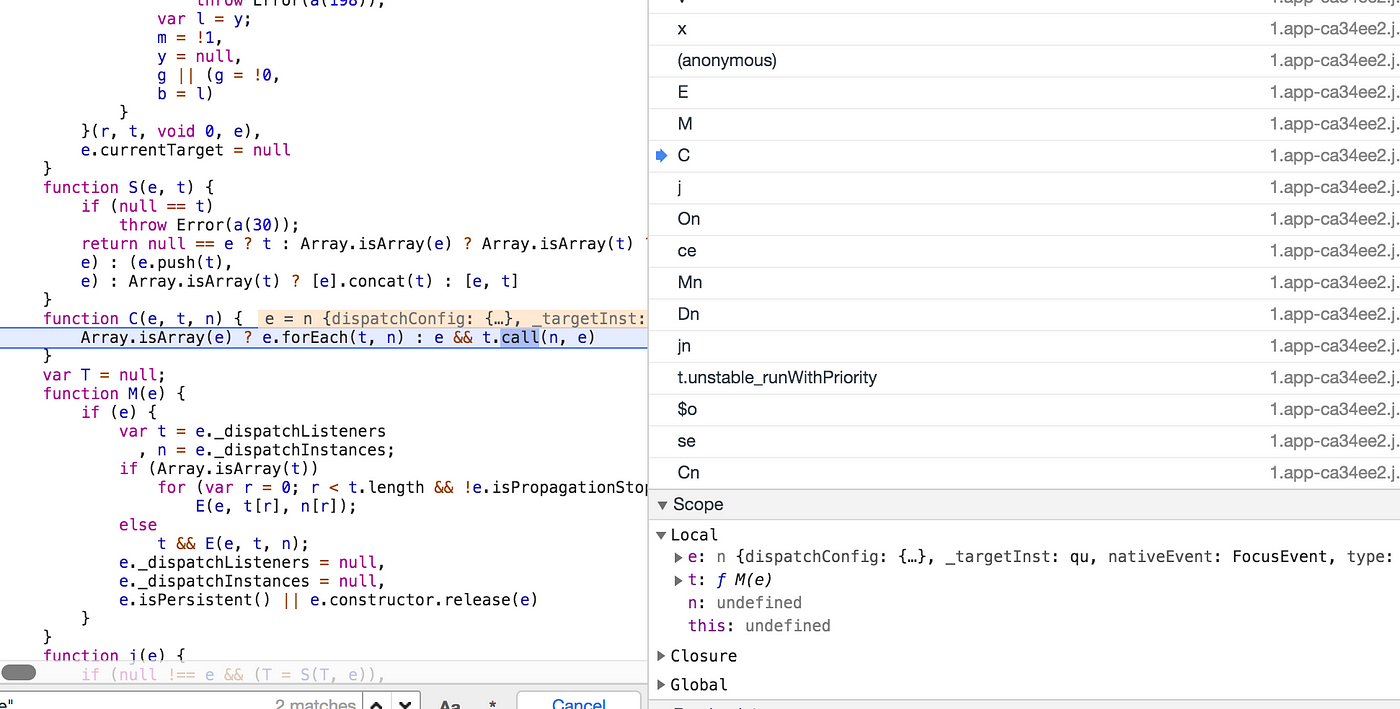Click code line 'function S(e, t) {'
This screenshot has width=1400, height=709.
(129, 187)
